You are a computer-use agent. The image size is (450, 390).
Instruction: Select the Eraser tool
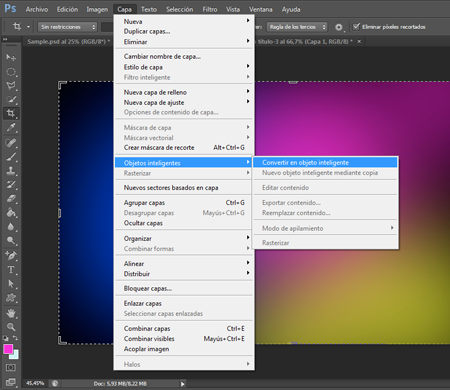coord(11,199)
